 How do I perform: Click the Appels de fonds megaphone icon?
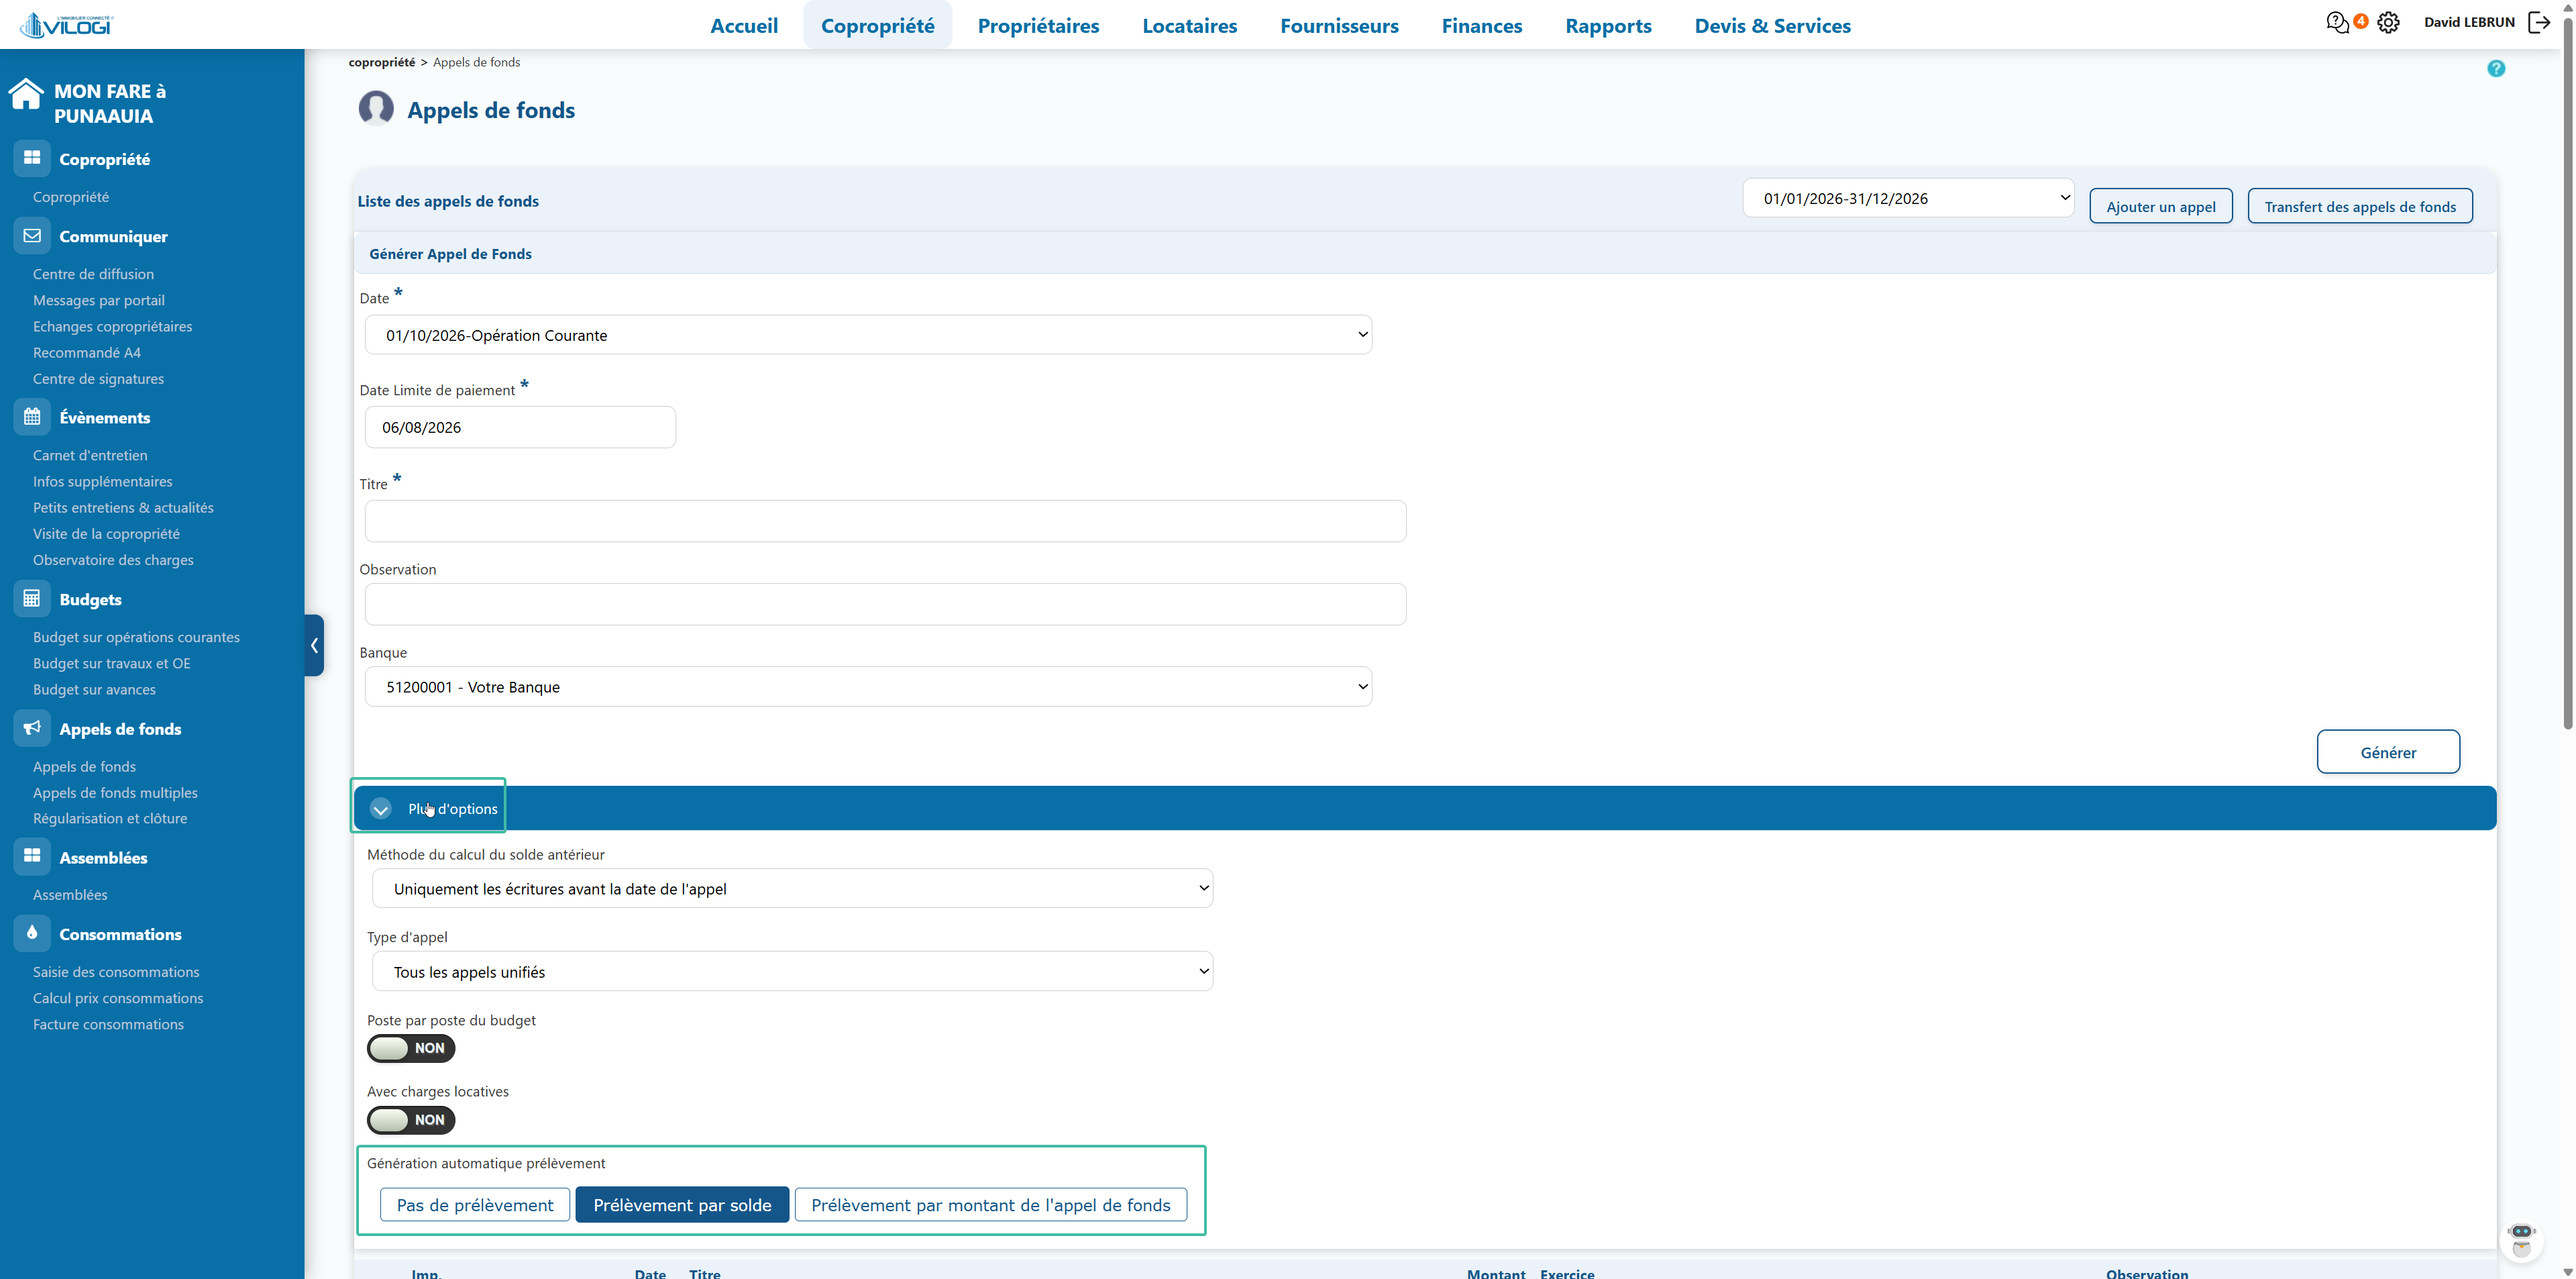pyautogui.click(x=32, y=728)
